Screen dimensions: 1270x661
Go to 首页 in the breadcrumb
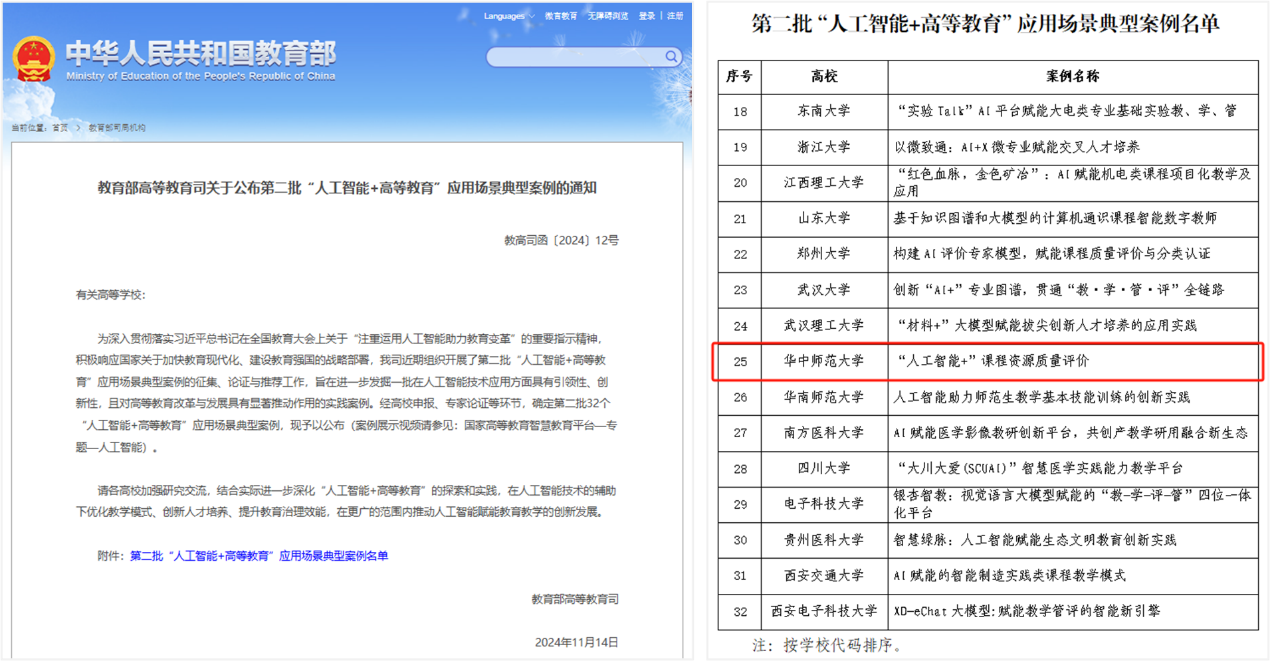click(x=61, y=128)
